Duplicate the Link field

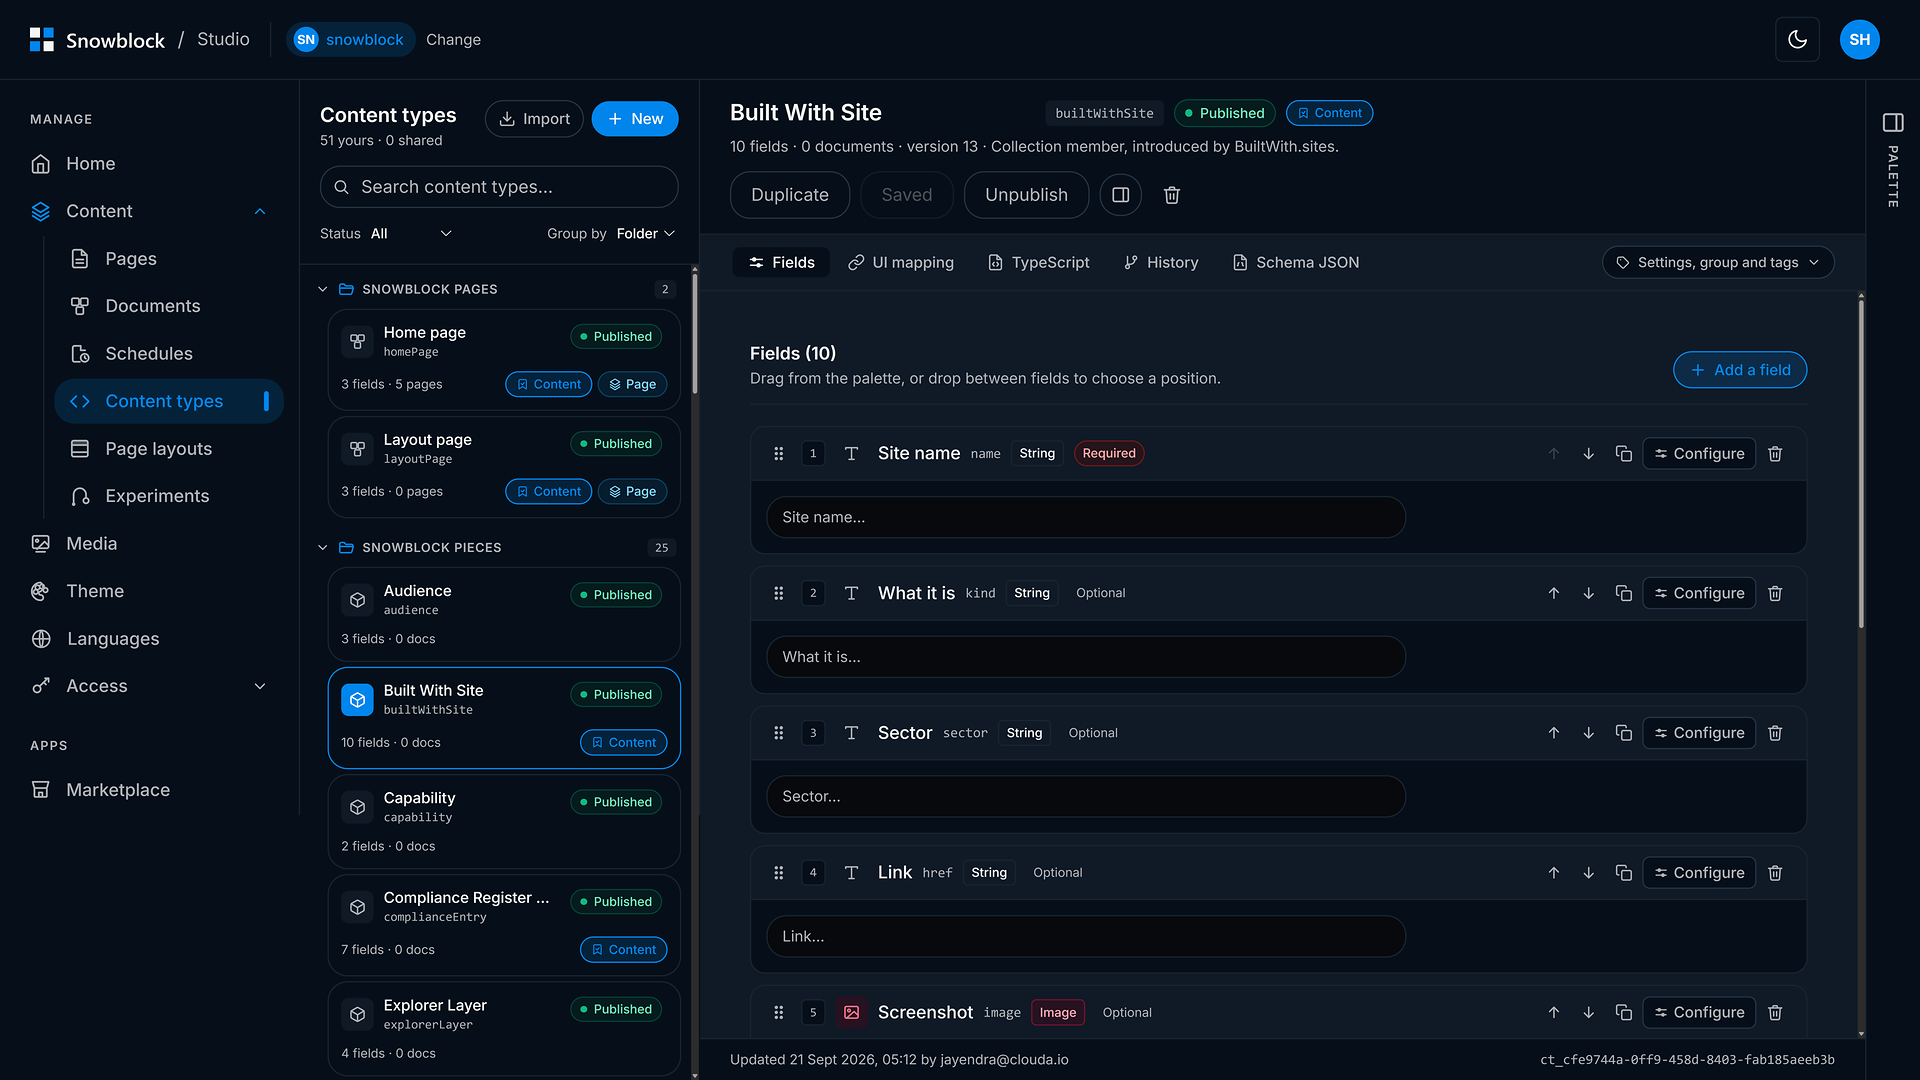(1623, 873)
